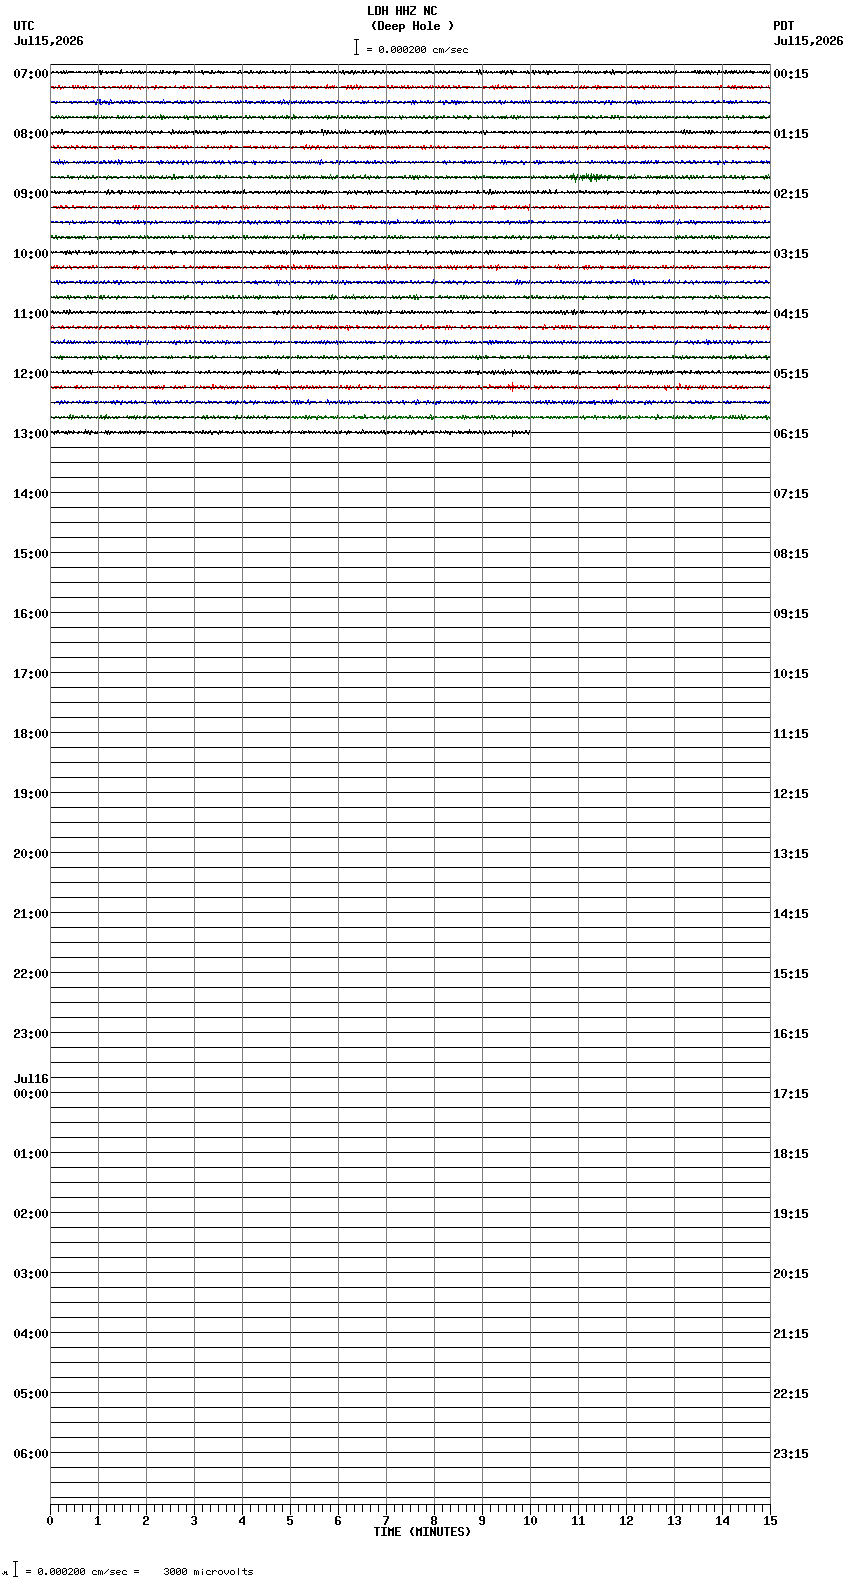Image resolution: width=850 pixels, height=1584 pixels.
Task: Click the UTC time label '06:00'
Action: 31,1454
